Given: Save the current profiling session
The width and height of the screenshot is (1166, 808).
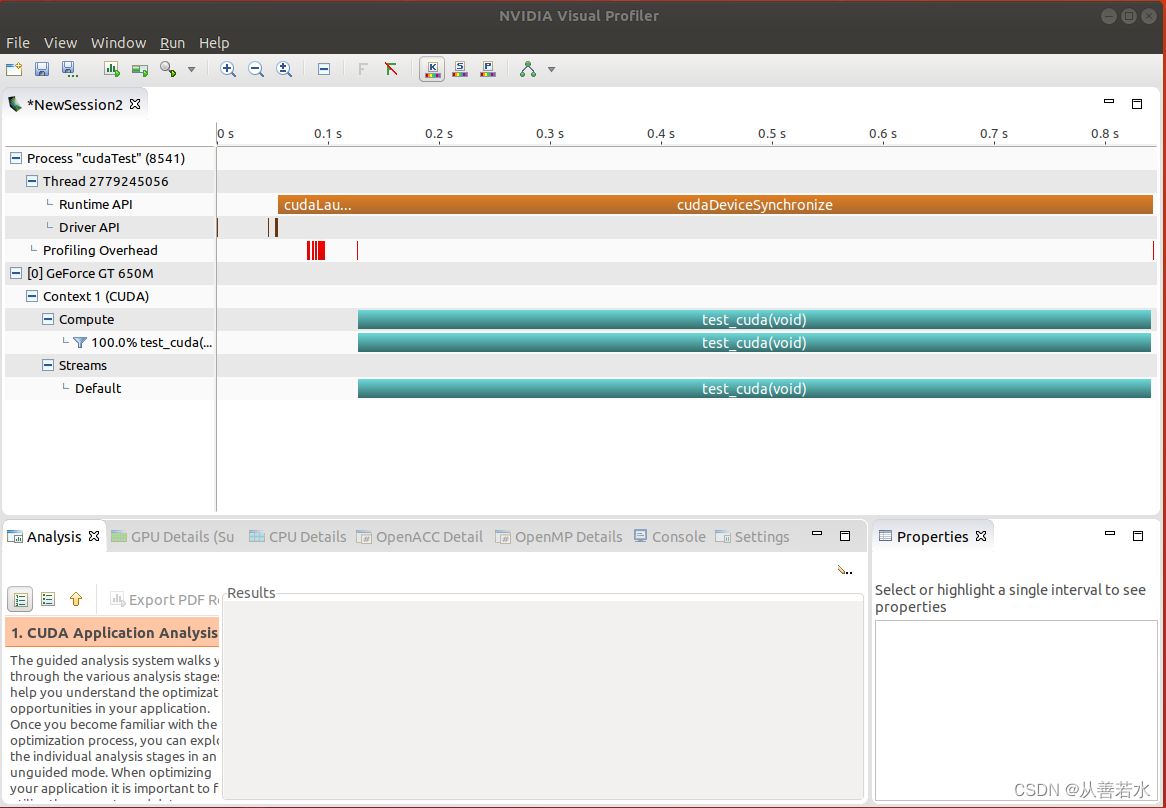Looking at the screenshot, I should pos(41,69).
